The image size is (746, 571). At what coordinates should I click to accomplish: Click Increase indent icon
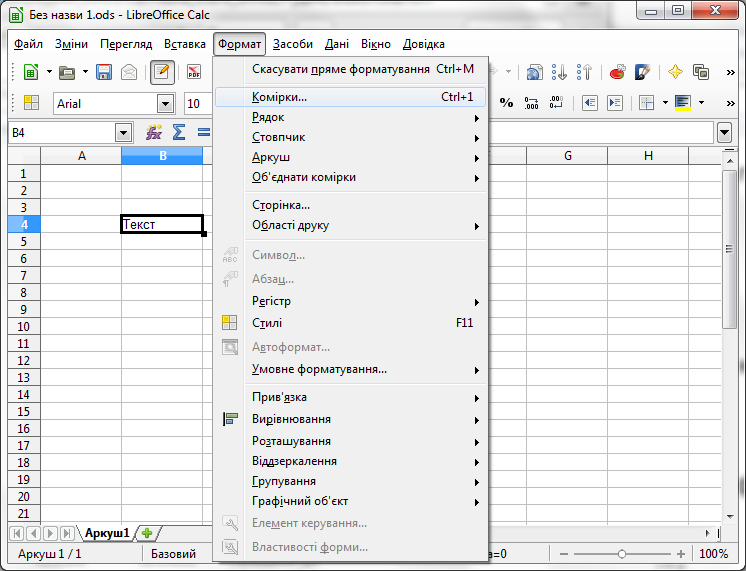click(615, 103)
